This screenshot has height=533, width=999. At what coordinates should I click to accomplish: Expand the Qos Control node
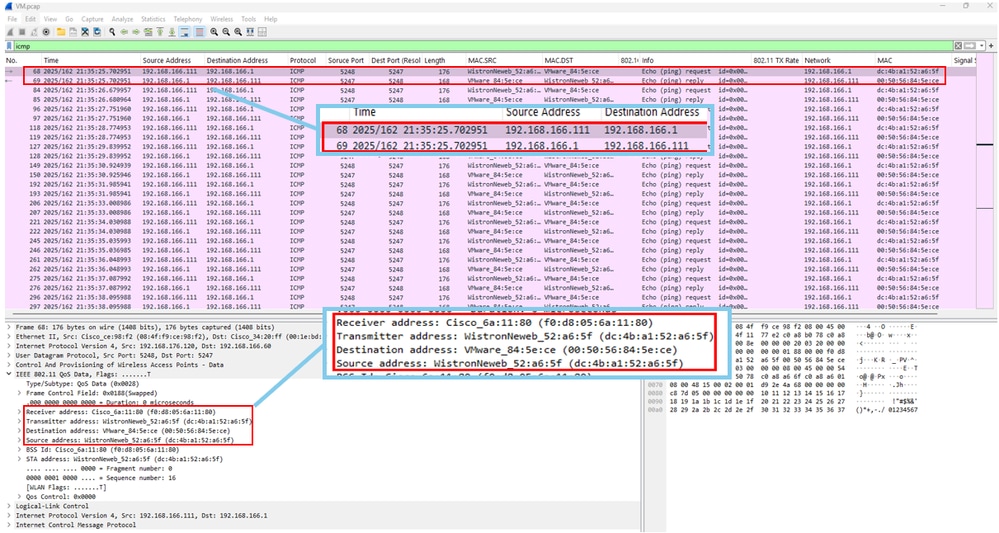coord(19,497)
